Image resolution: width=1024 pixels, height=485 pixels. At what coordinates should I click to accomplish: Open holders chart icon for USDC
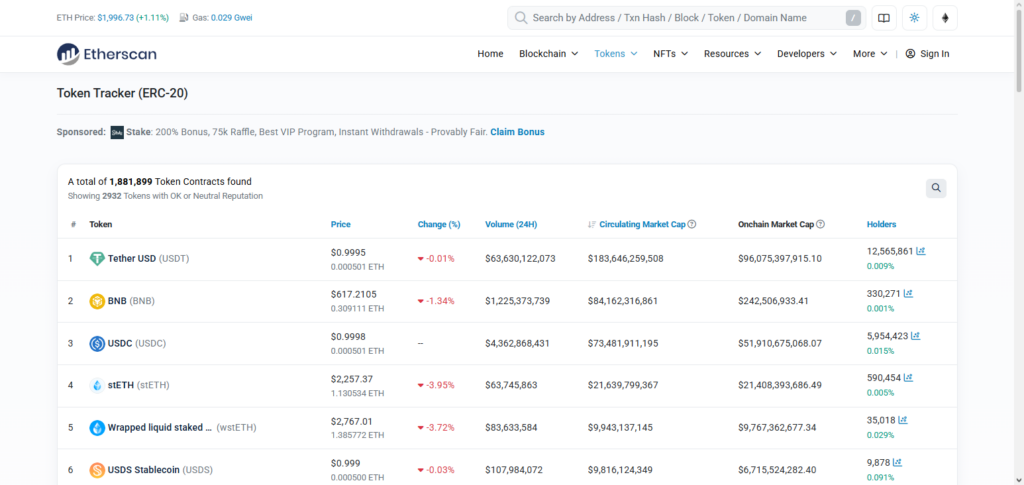[x=916, y=336]
